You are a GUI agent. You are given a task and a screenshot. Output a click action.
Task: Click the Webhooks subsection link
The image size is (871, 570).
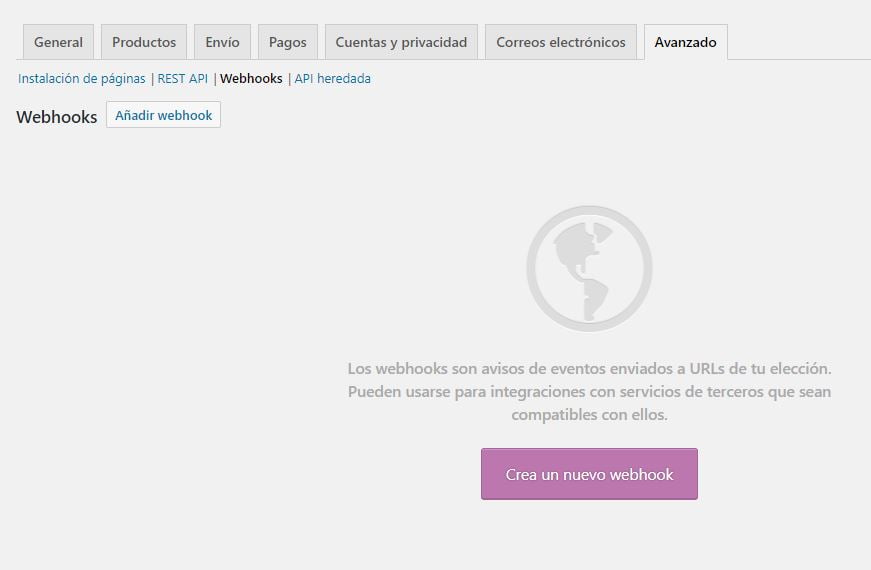251,78
